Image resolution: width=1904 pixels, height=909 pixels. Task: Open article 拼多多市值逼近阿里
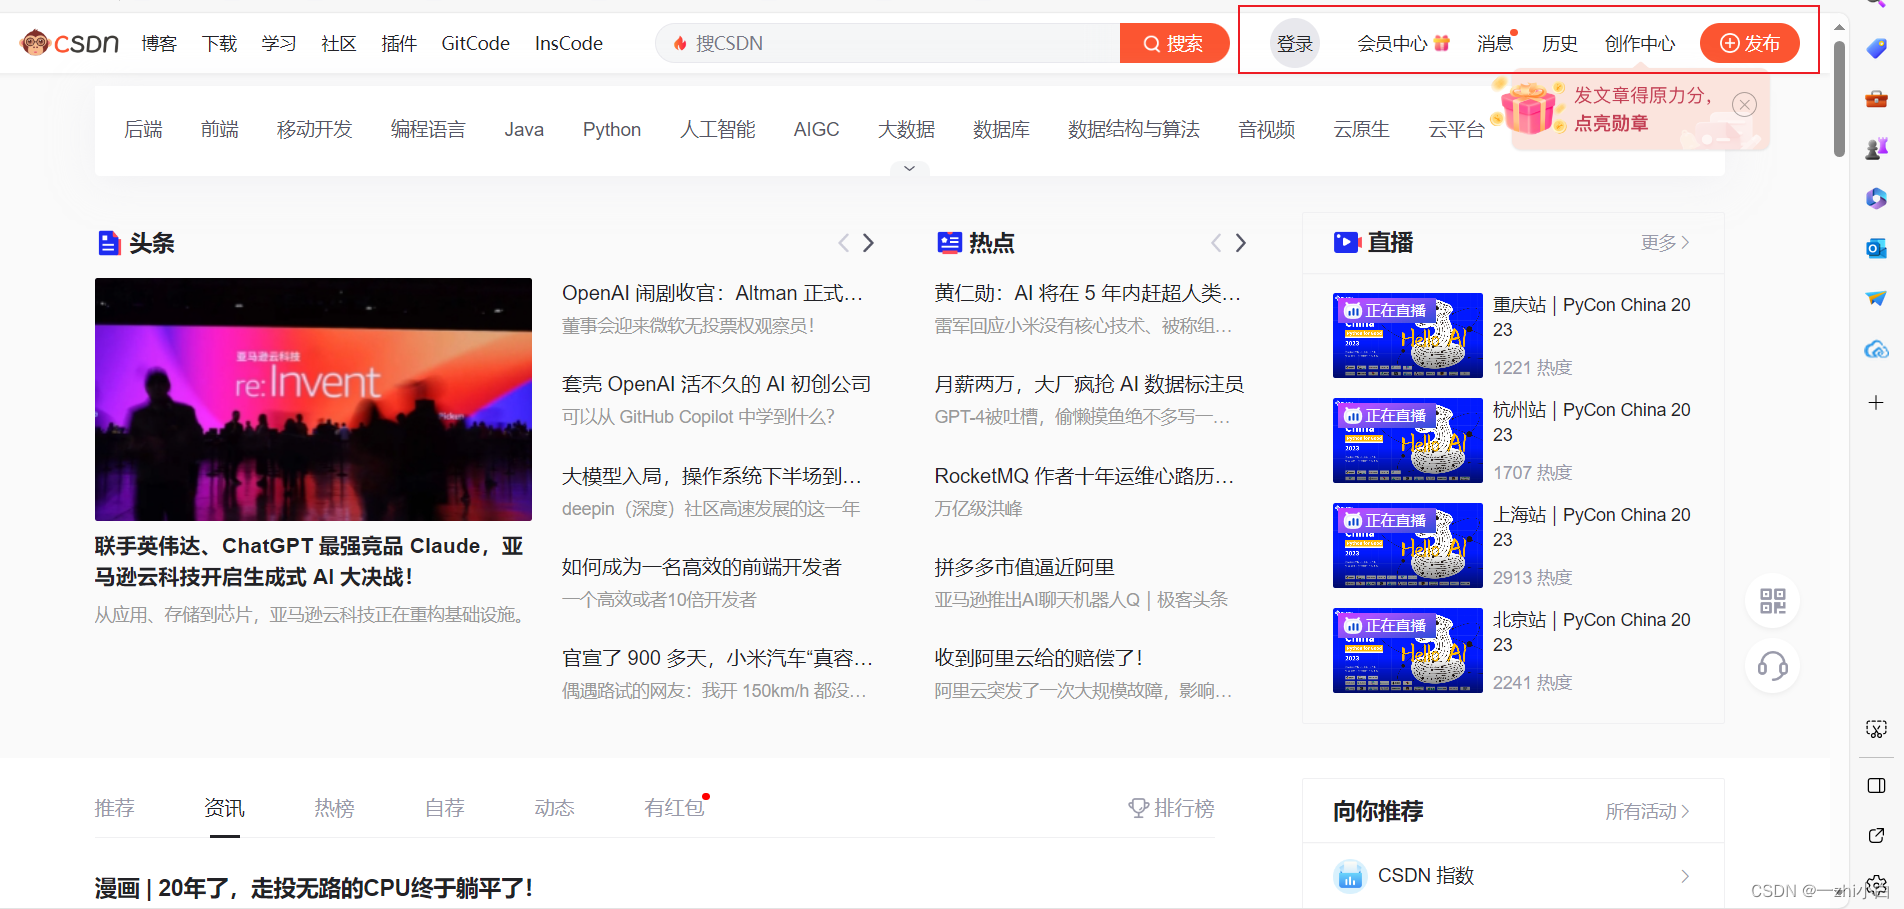(x=1024, y=567)
